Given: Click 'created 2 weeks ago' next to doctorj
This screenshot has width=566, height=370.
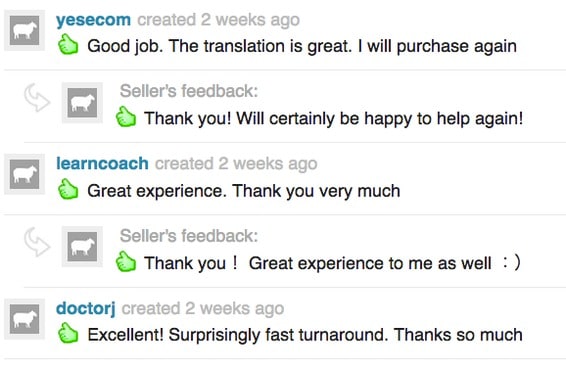Looking at the screenshot, I should click(x=203, y=309).
